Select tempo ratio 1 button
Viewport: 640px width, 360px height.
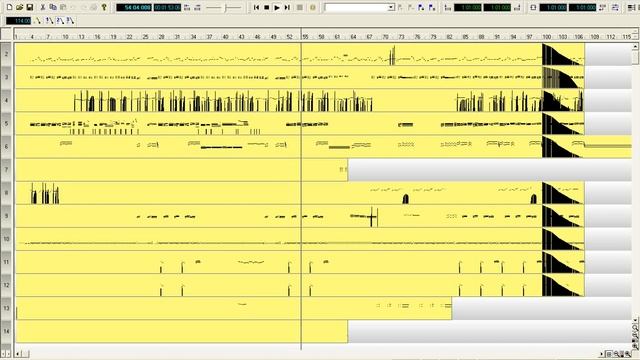(x=49, y=20)
